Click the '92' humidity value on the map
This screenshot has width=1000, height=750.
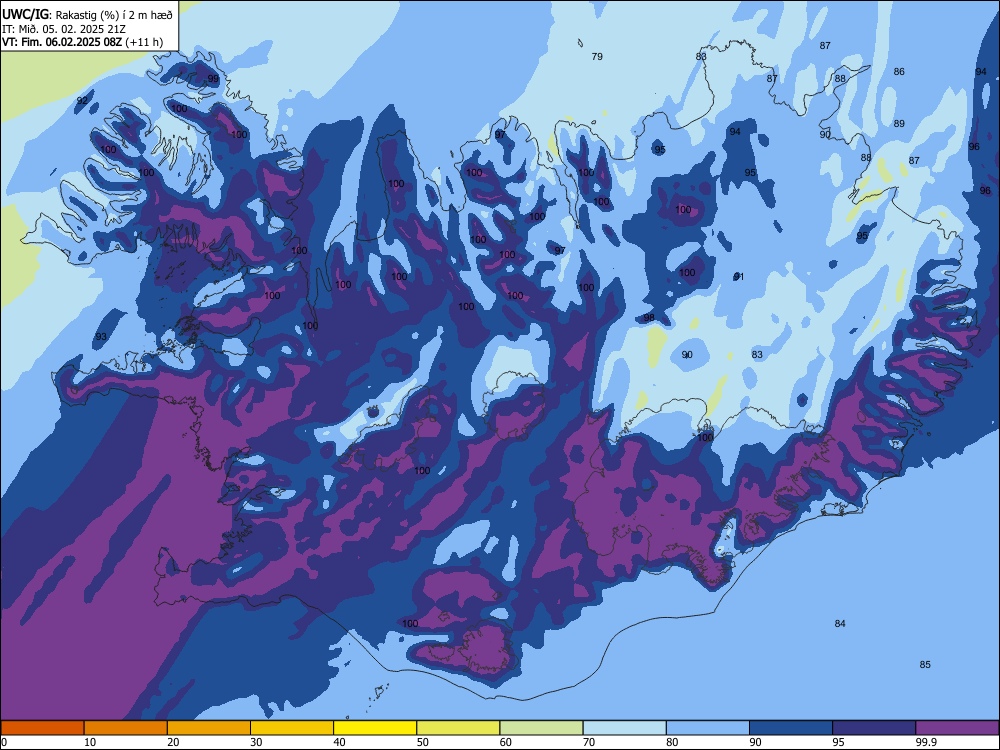[x=82, y=101]
